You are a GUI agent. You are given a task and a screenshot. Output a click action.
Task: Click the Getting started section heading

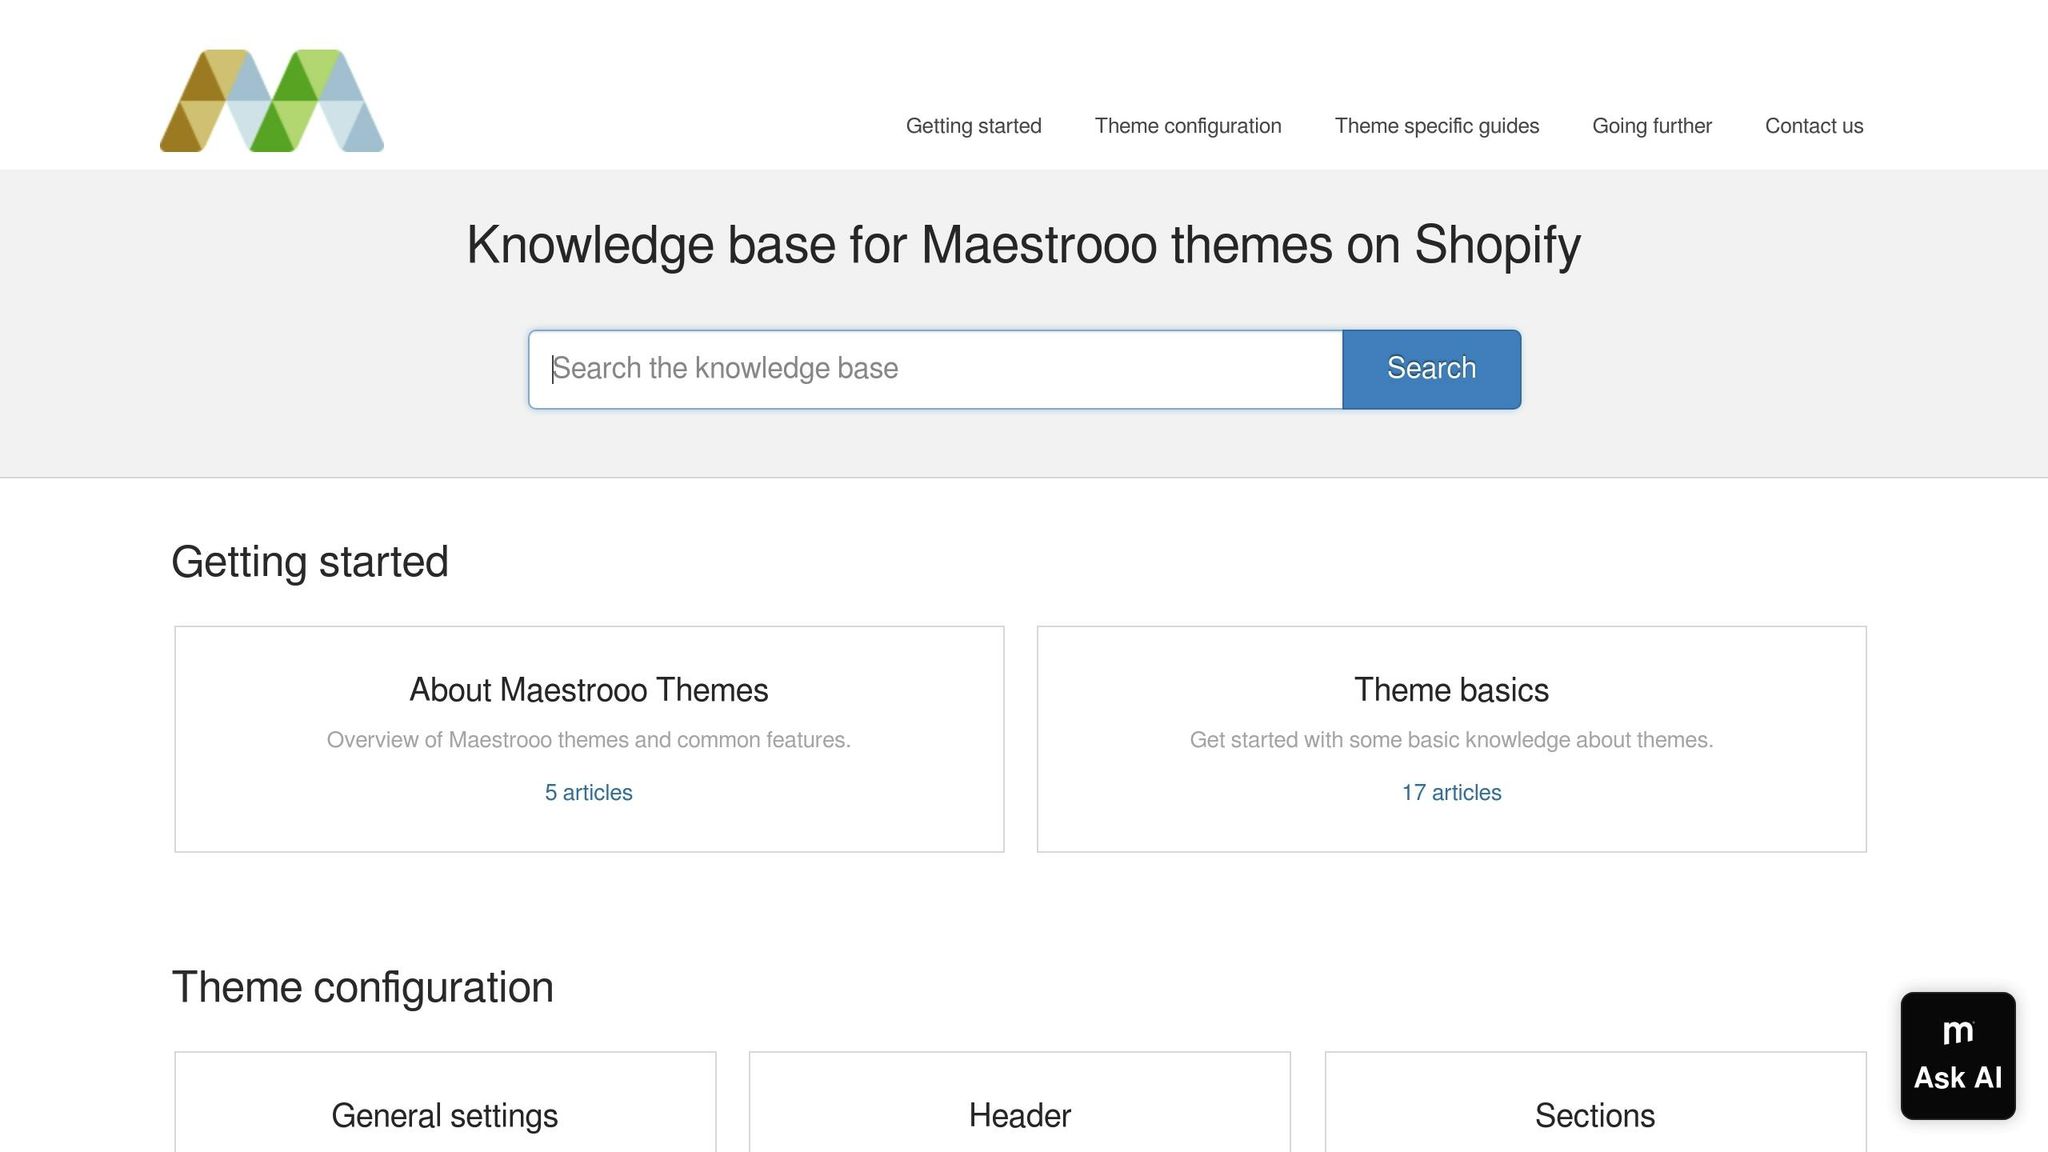point(310,562)
